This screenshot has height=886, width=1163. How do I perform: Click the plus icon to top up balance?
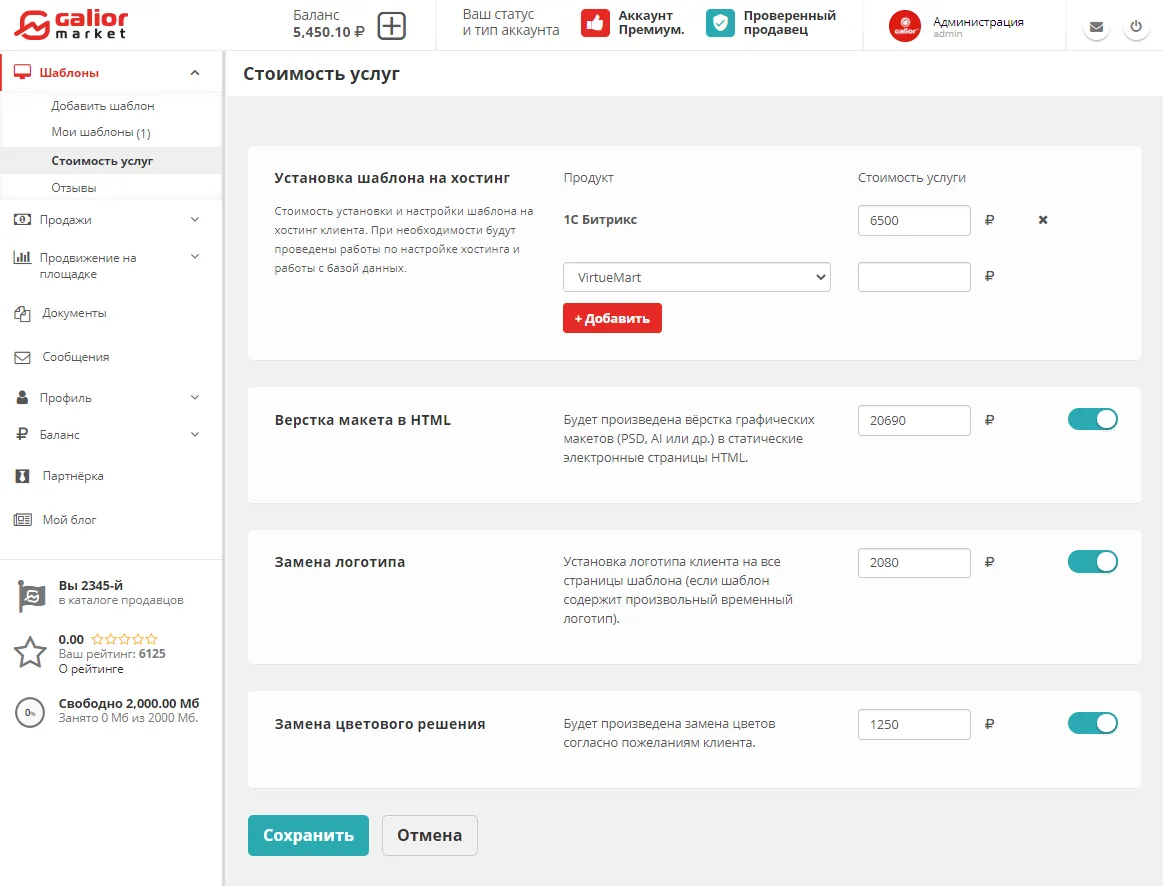(x=392, y=25)
